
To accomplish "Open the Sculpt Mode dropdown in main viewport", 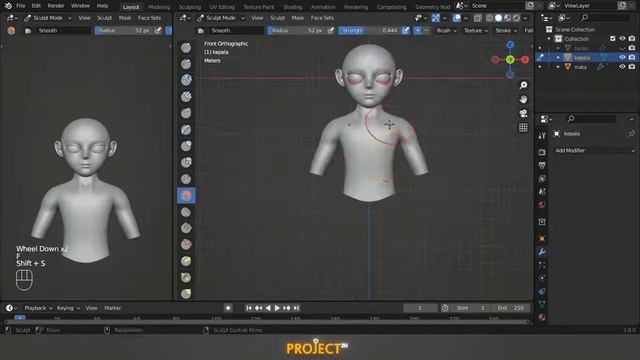I will (221, 18).
